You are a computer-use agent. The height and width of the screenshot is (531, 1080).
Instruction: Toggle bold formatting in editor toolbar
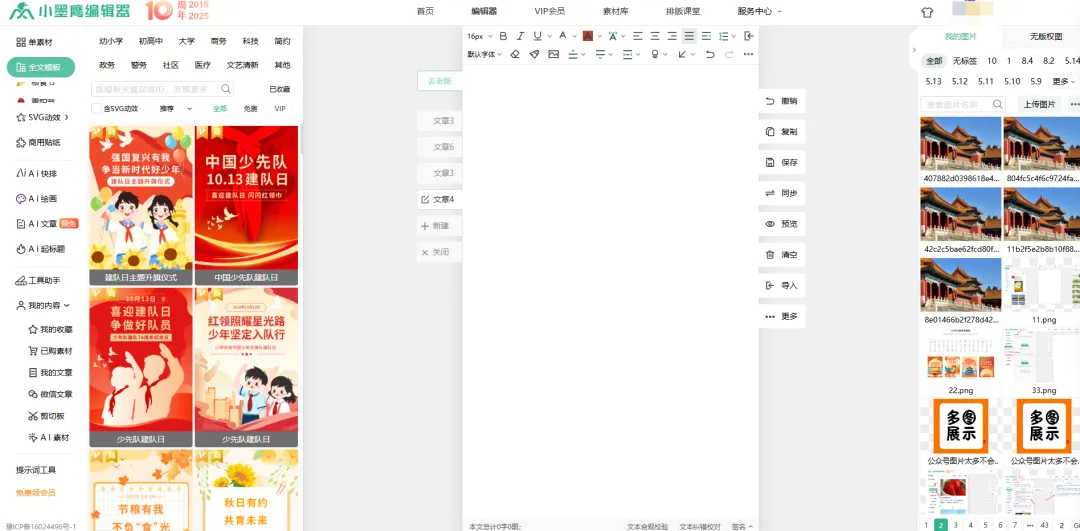tap(503, 36)
